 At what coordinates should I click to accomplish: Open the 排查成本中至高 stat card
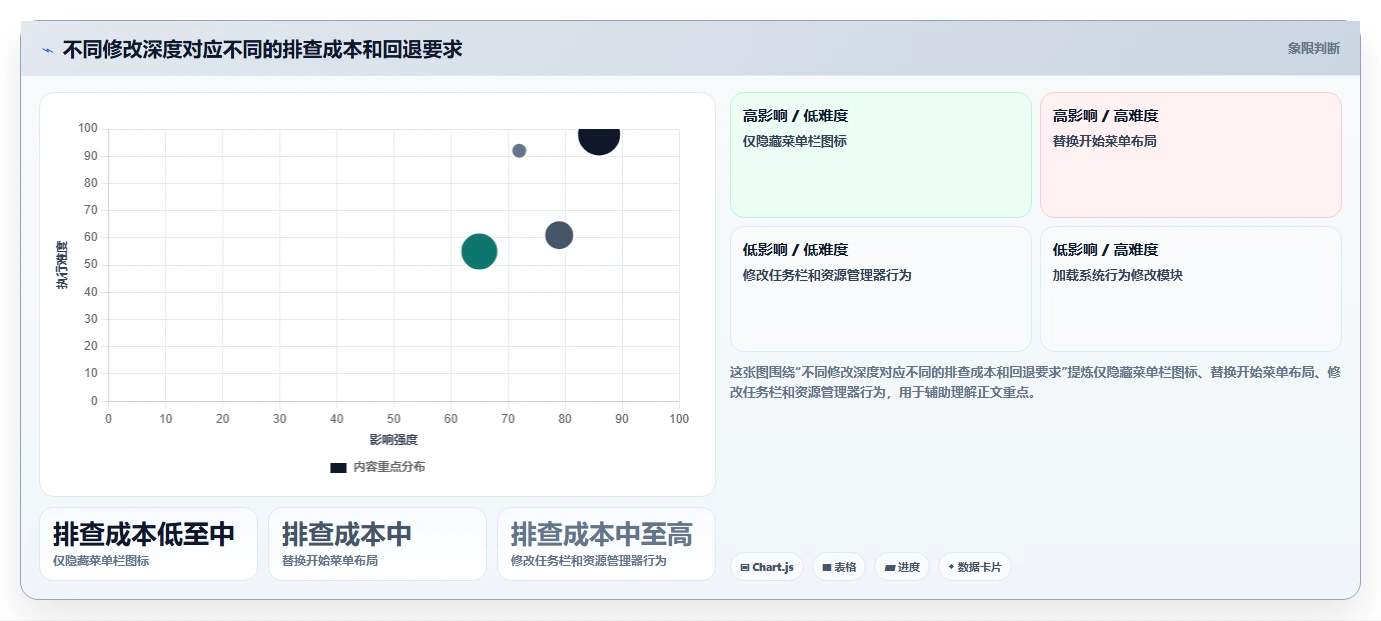(606, 544)
